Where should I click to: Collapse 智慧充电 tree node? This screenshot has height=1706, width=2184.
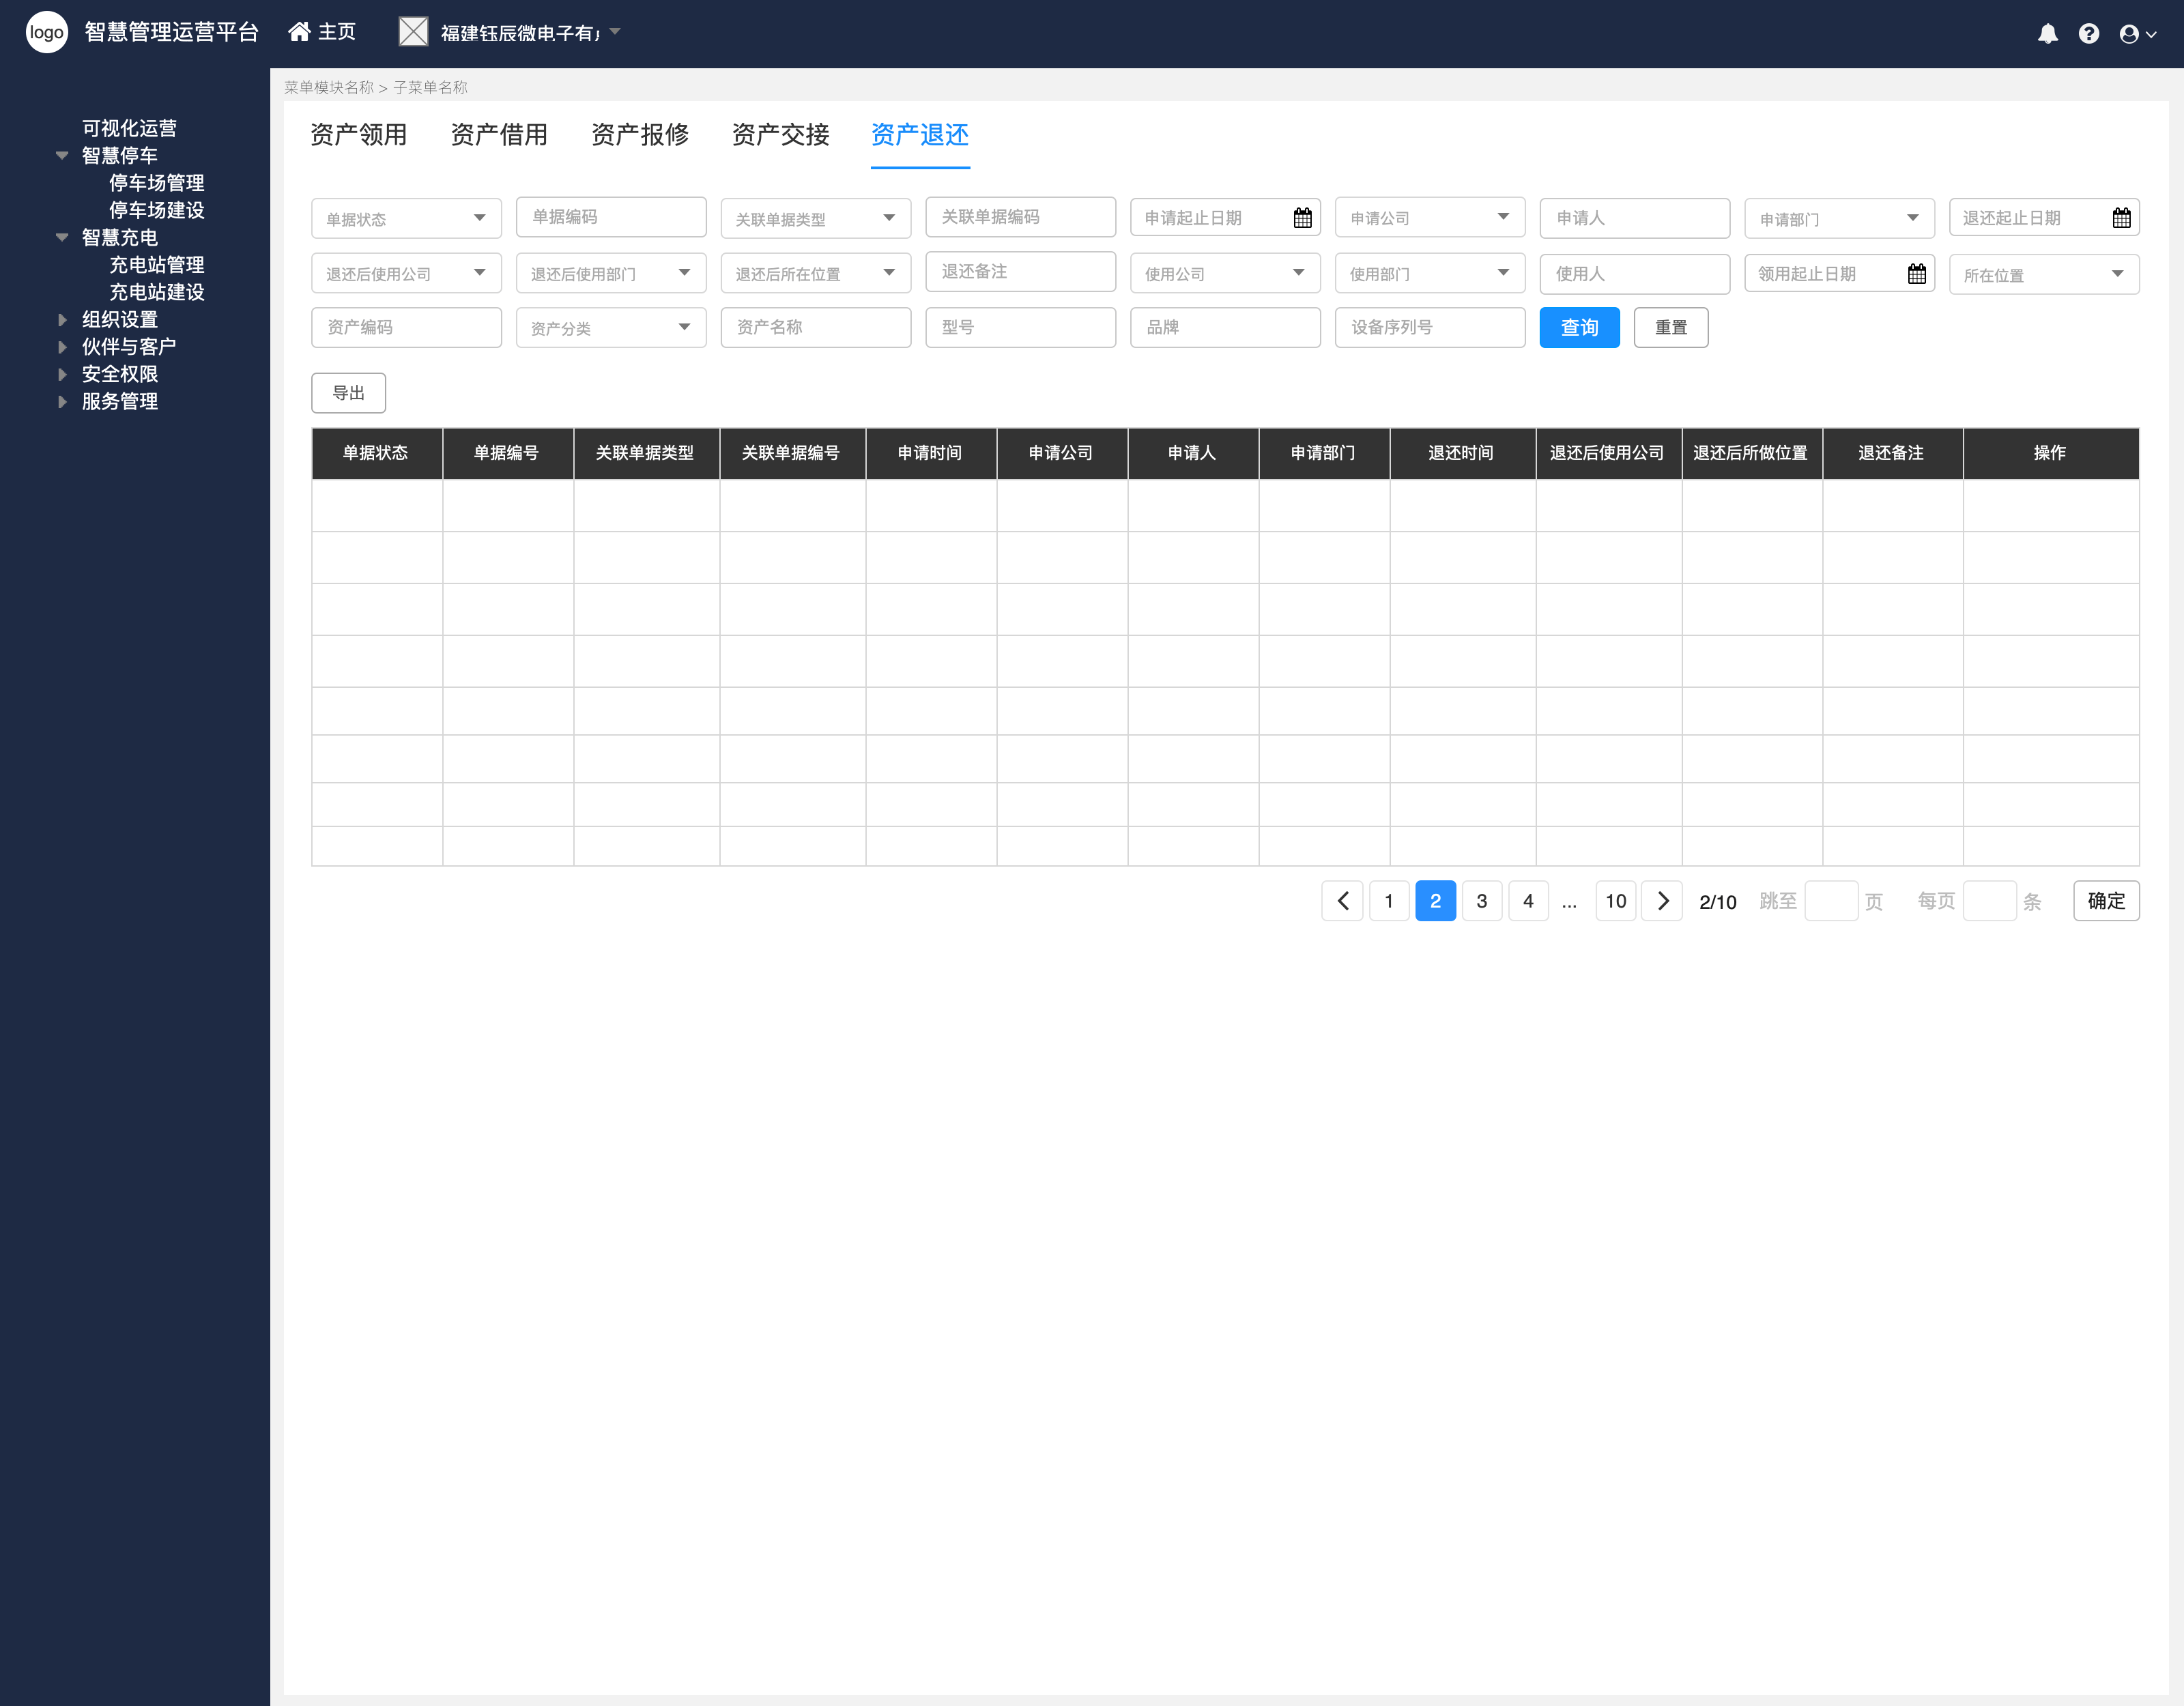tap(62, 238)
